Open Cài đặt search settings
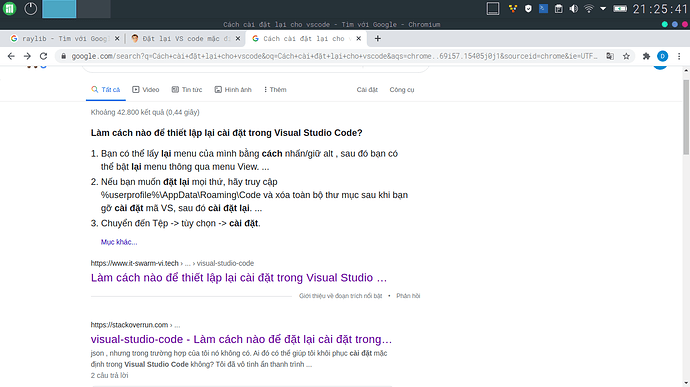Image resolution: width=690 pixels, height=387 pixels. [367, 90]
